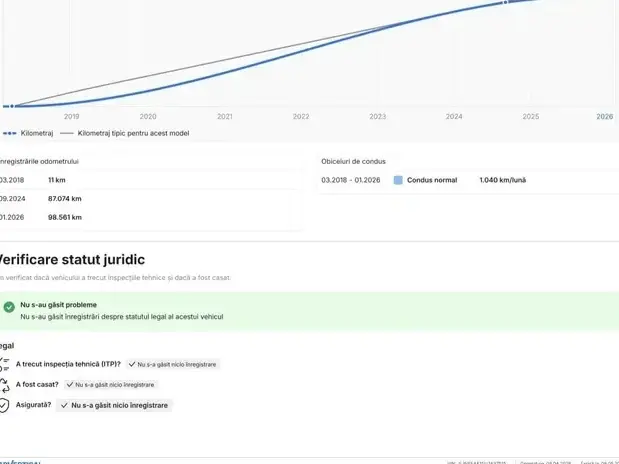This screenshot has width=619, height=464.
Task: Click the '03.2018 - 01.2026' period text
Action: [351, 180]
